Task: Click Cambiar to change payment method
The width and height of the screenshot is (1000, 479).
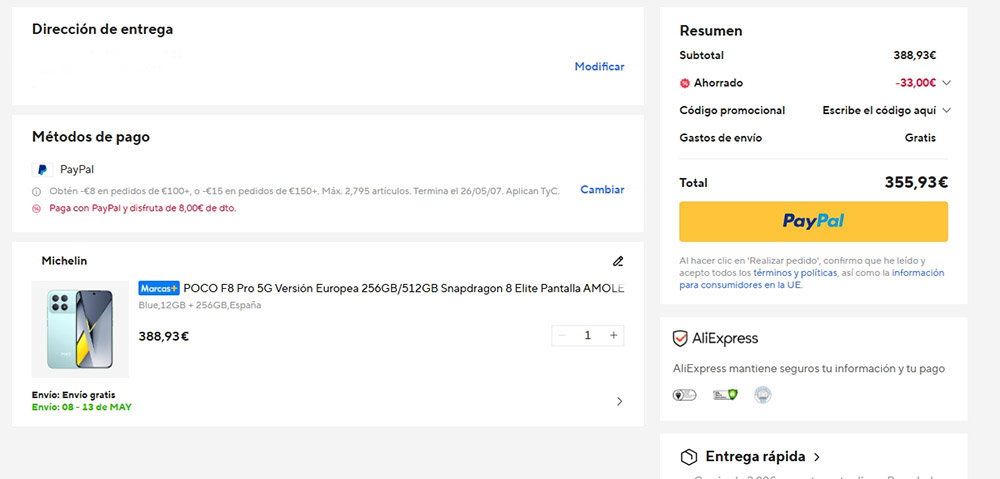Action: coord(602,189)
